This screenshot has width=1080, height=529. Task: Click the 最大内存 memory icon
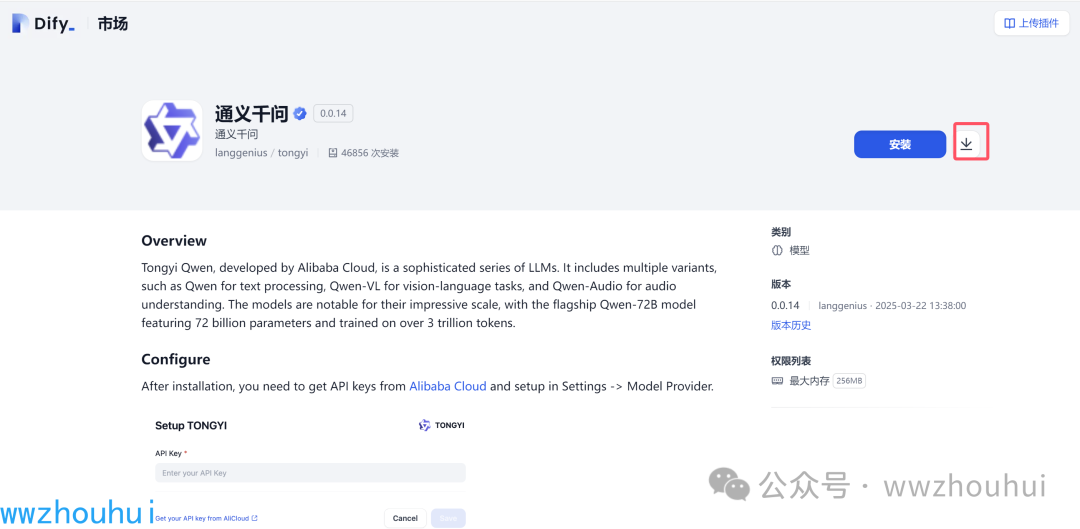777,381
